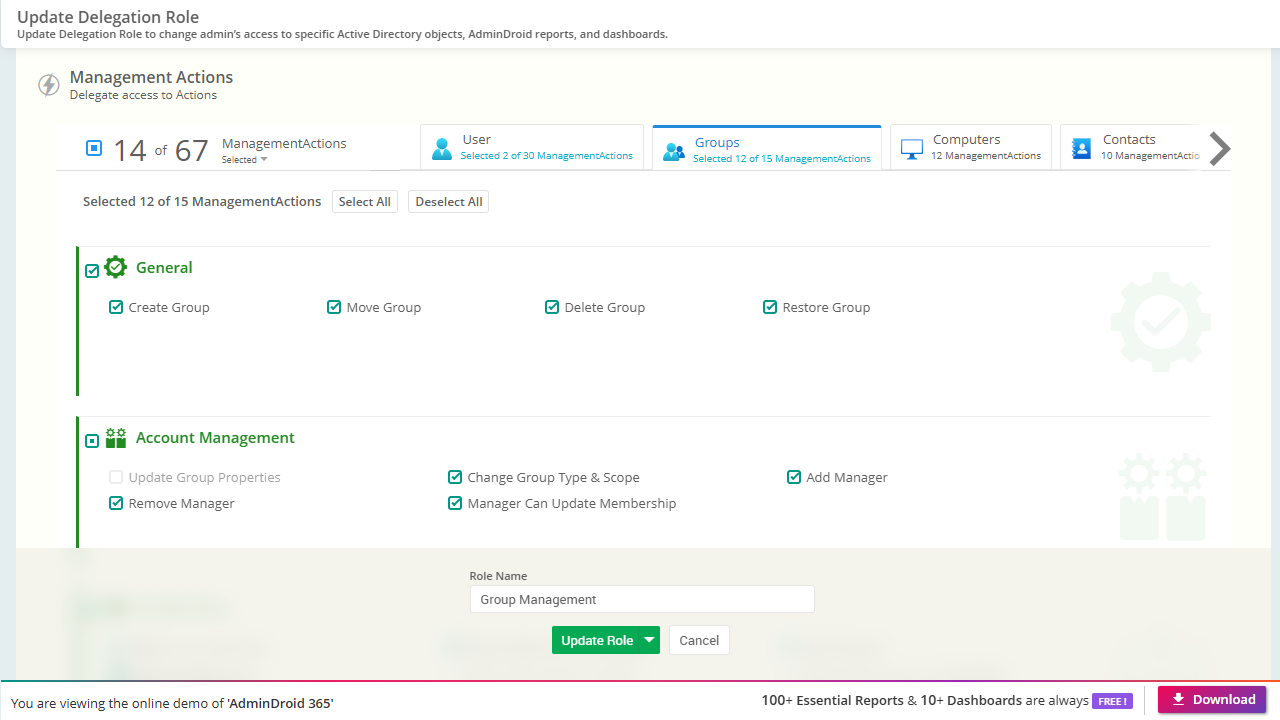Switch to the Computers tab
This screenshot has width=1280, height=720.
coord(971,148)
